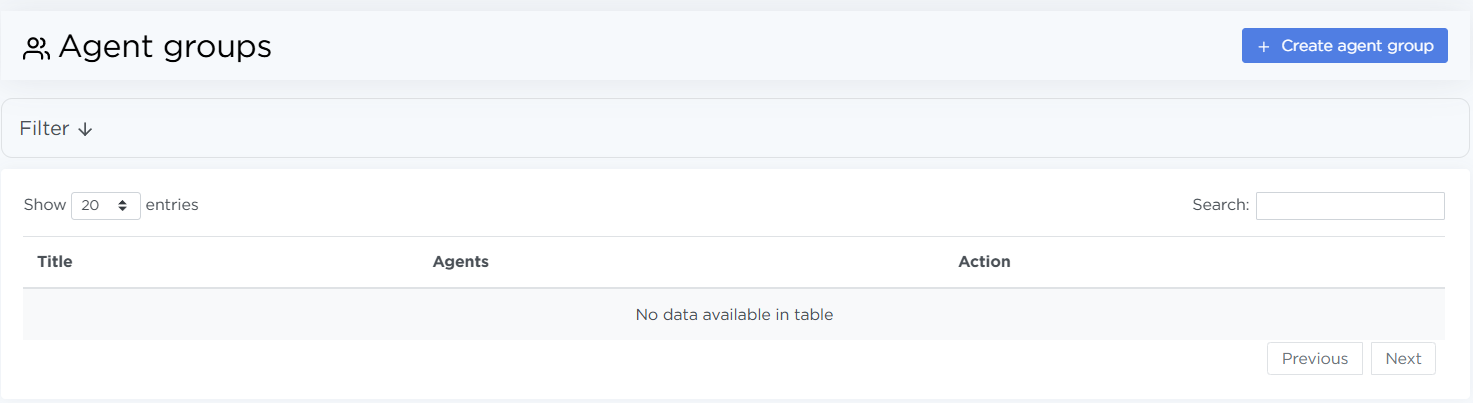Sort the table by Agents column
Image resolution: width=1473 pixels, height=403 pixels.
pos(460,262)
